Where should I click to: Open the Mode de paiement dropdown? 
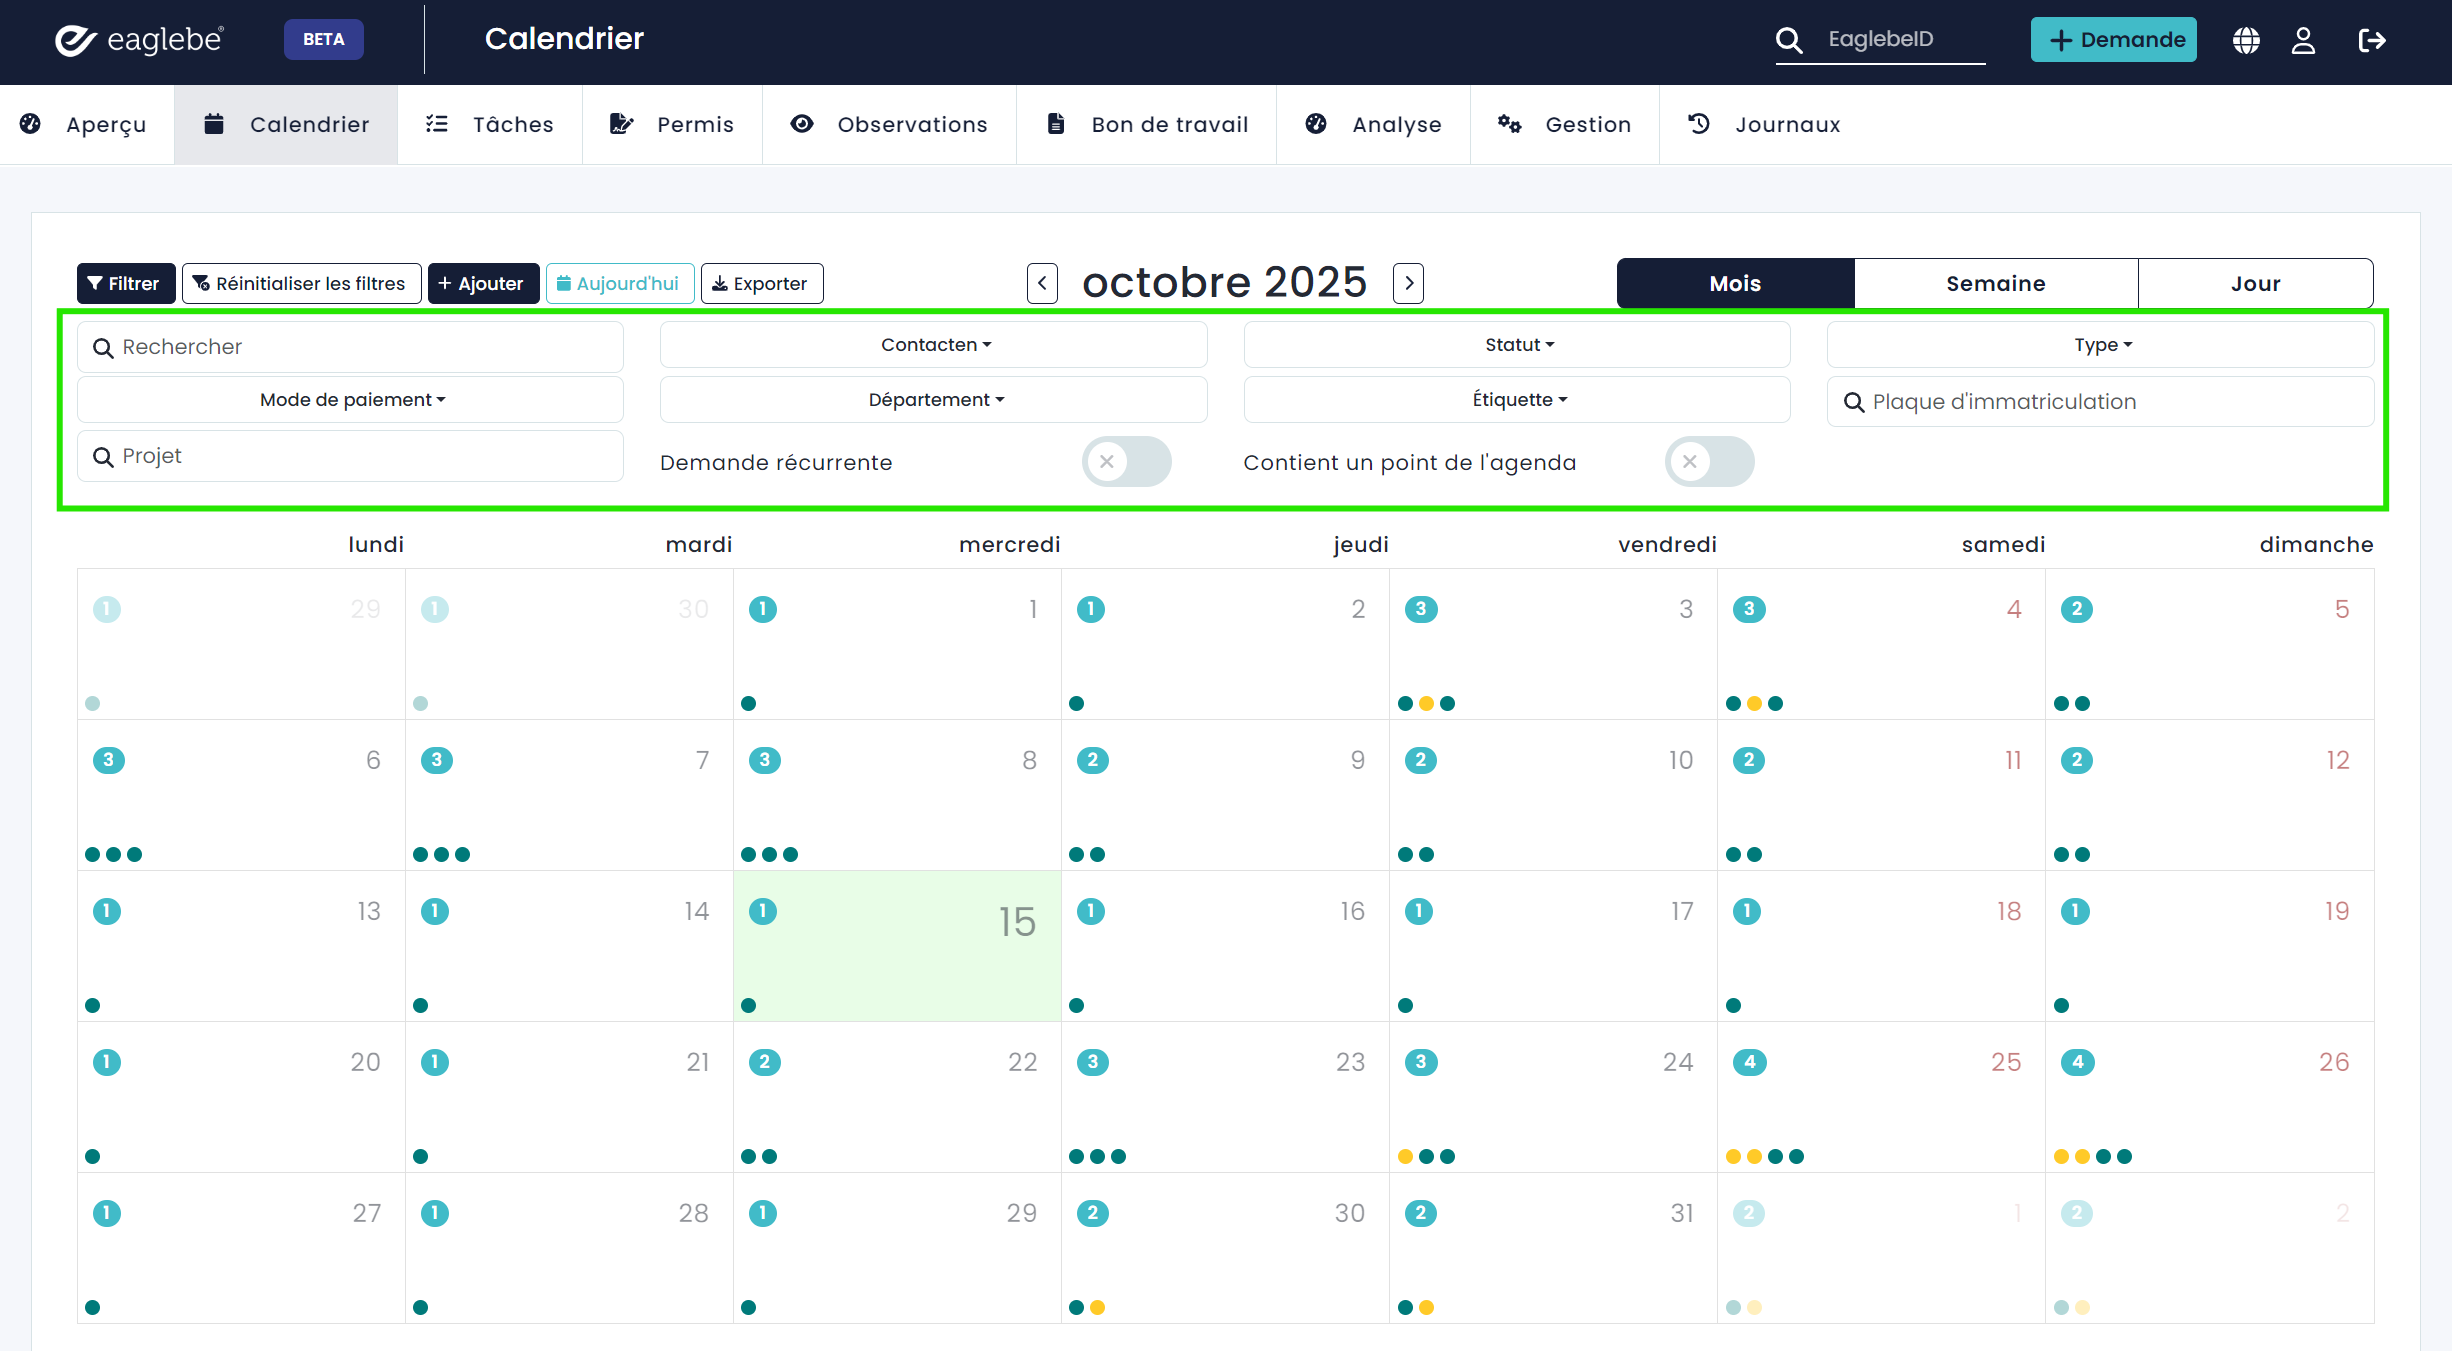(351, 400)
